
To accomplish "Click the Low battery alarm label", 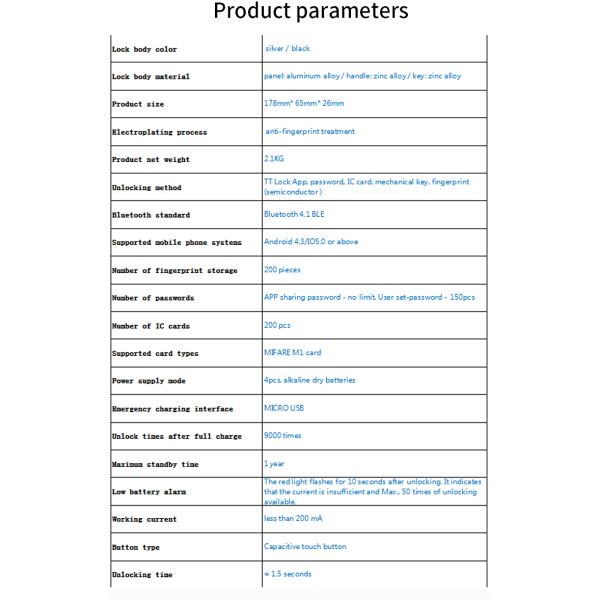I will tap(148, 492).
